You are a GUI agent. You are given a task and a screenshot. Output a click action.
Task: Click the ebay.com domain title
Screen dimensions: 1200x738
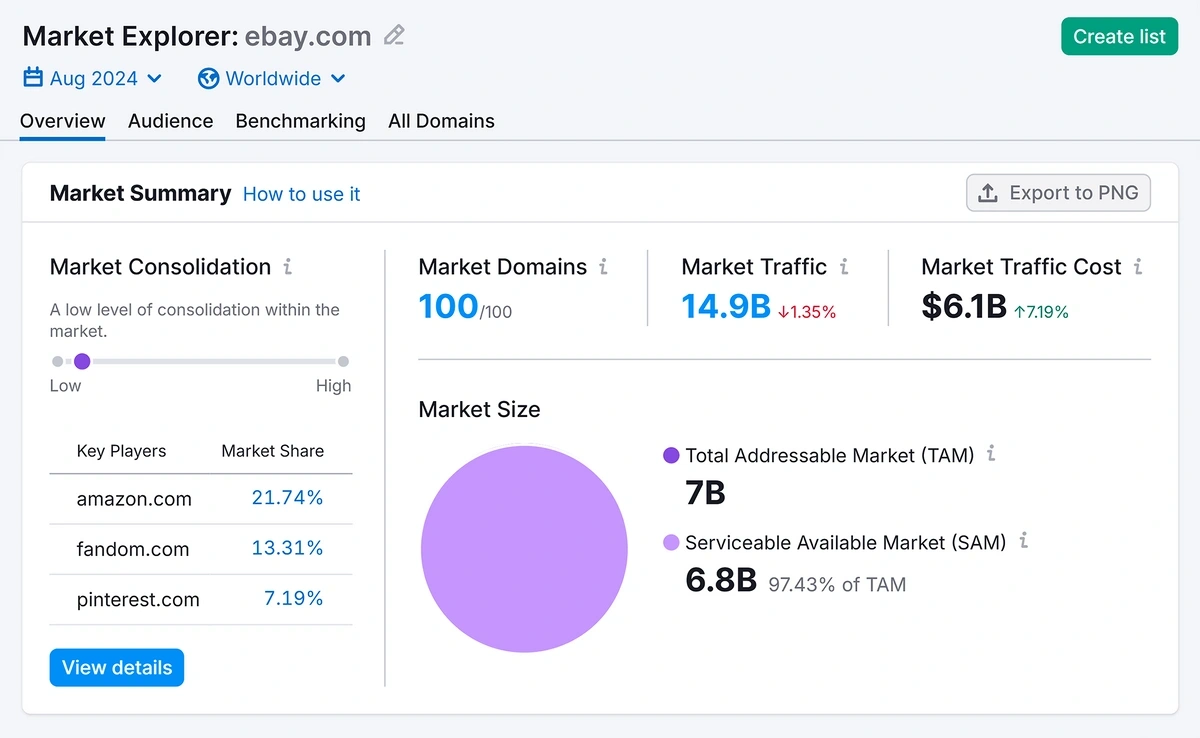(308, 37)
